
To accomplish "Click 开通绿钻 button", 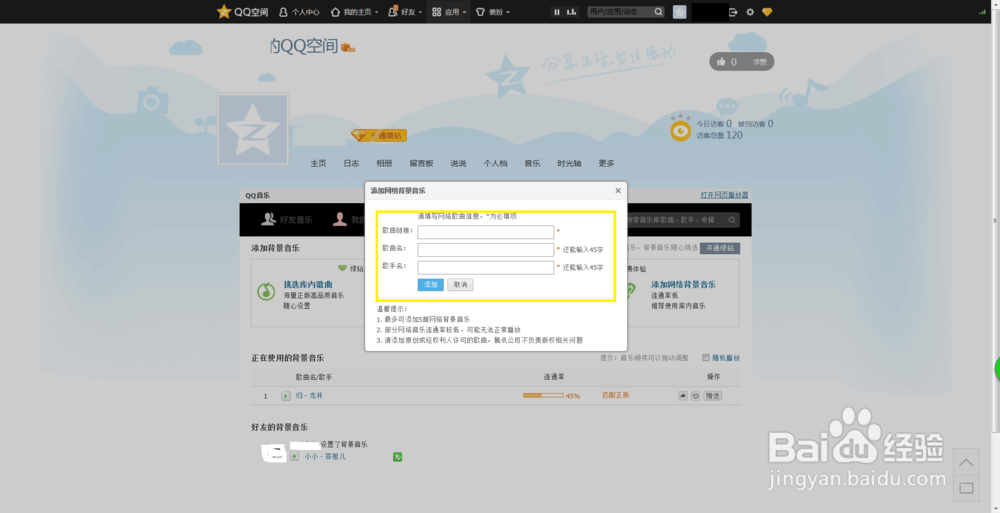I will coord(719,248).
